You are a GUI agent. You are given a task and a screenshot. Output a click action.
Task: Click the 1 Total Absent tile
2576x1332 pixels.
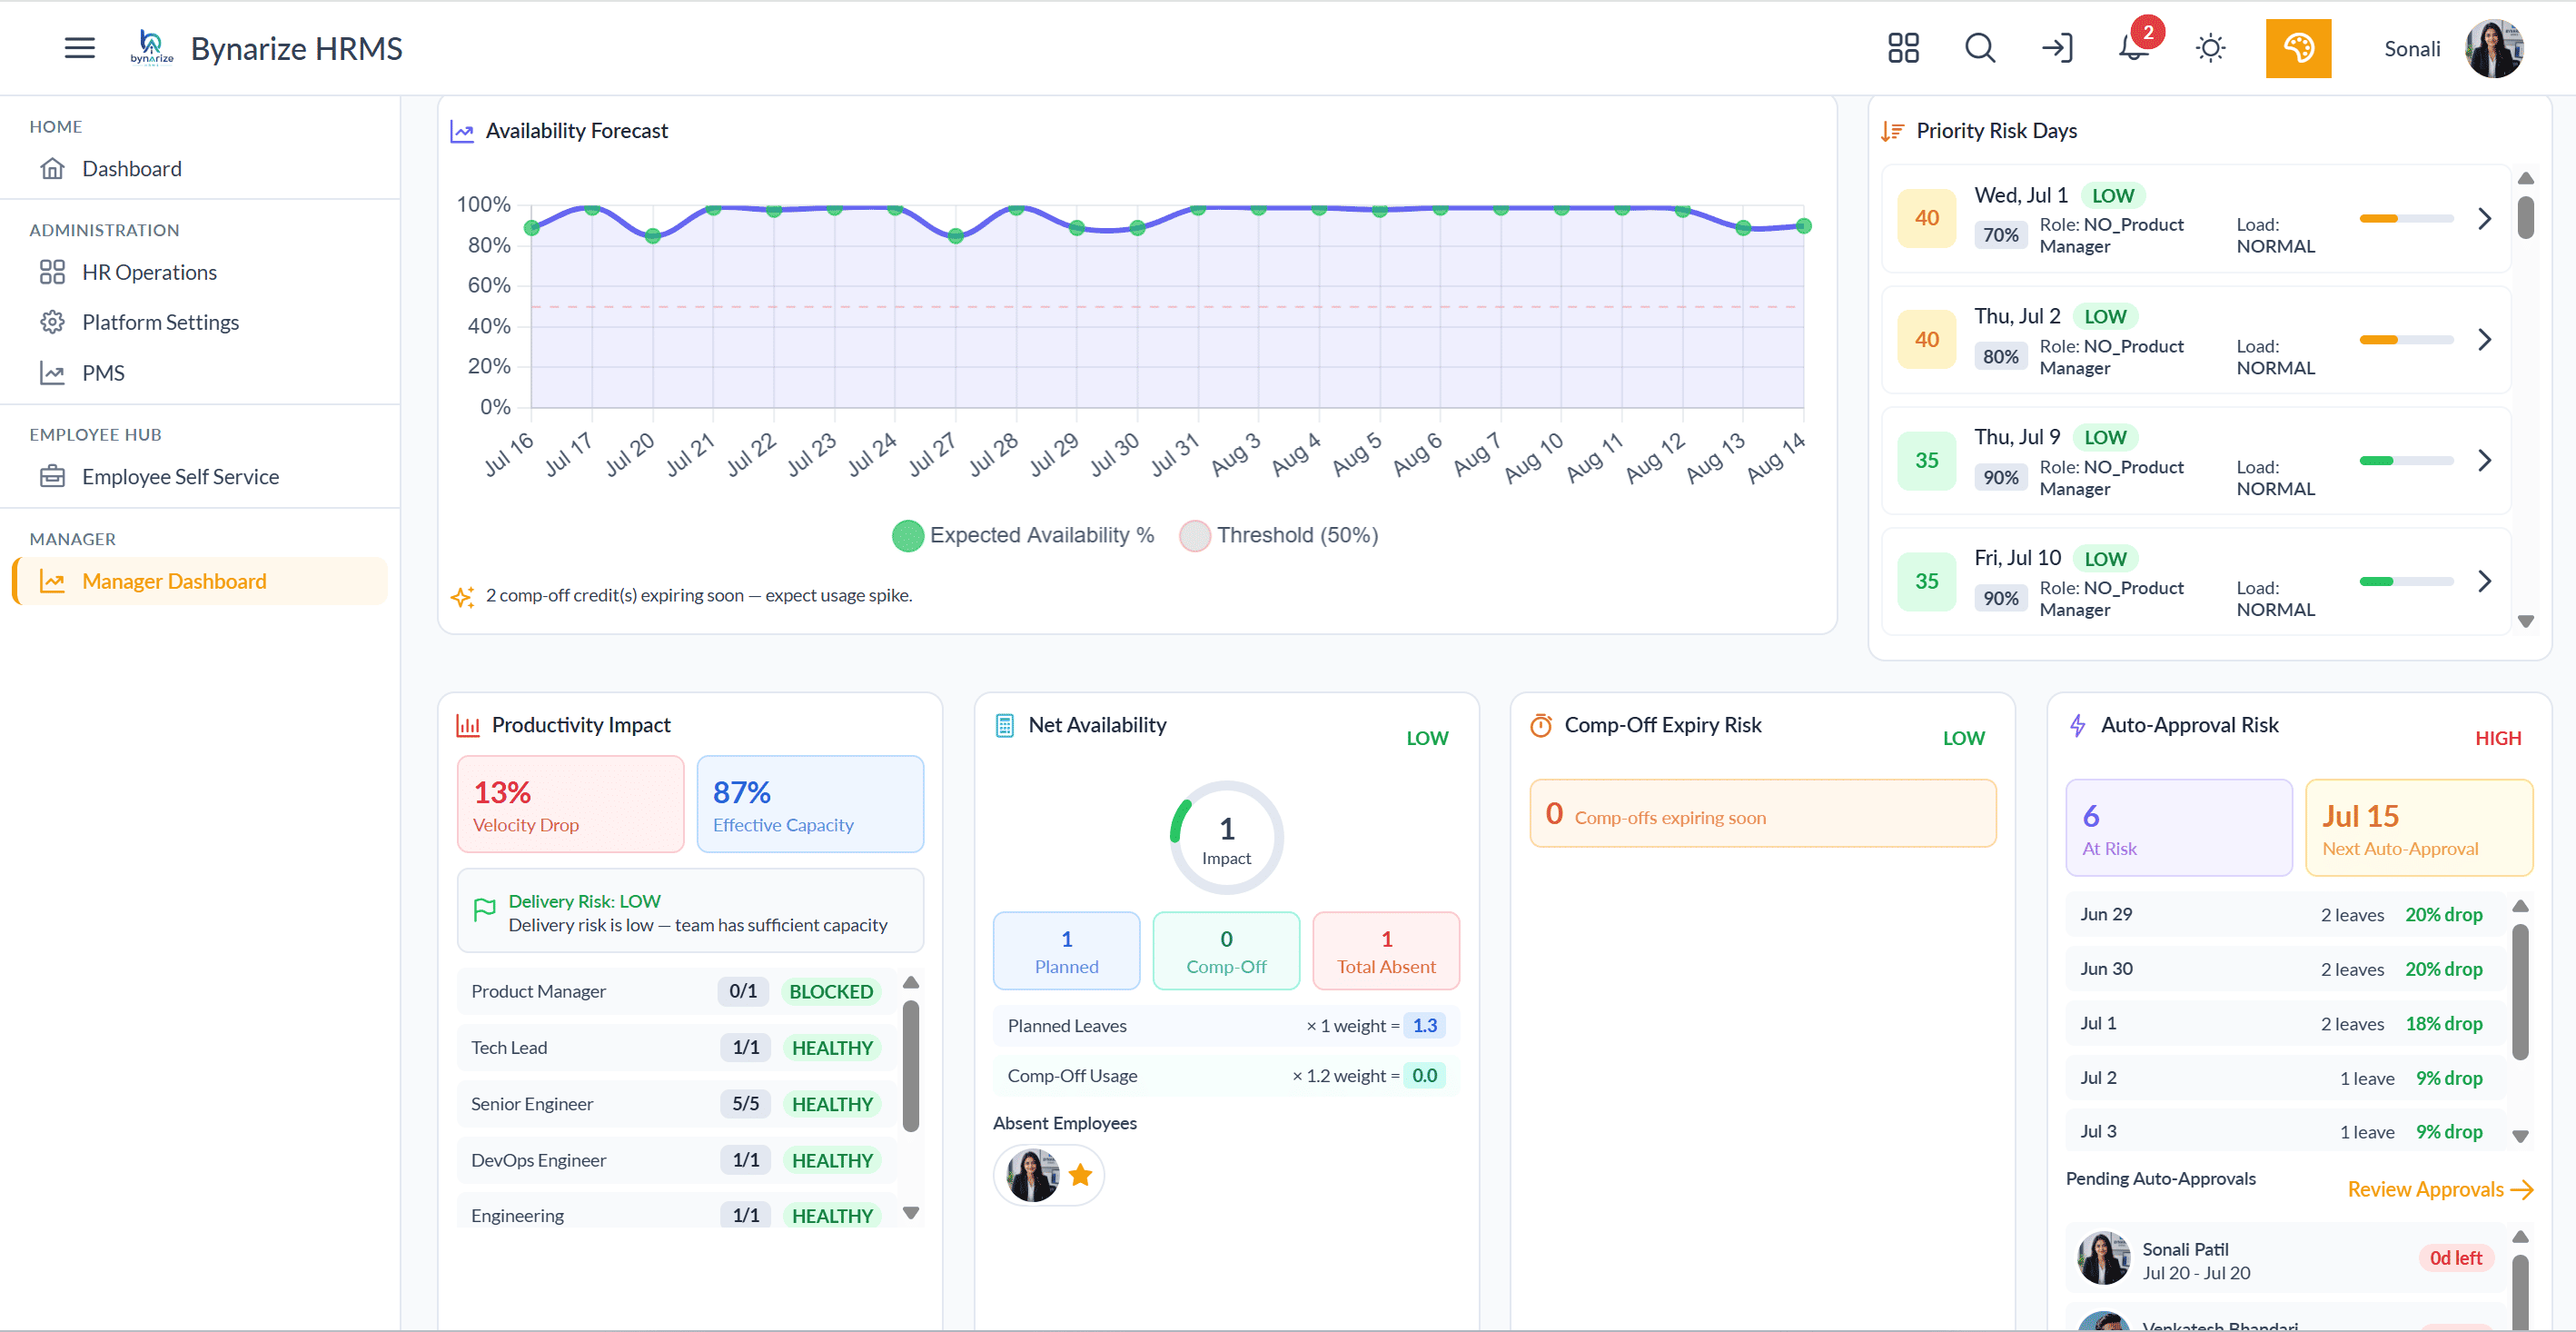pos(1386,951)
